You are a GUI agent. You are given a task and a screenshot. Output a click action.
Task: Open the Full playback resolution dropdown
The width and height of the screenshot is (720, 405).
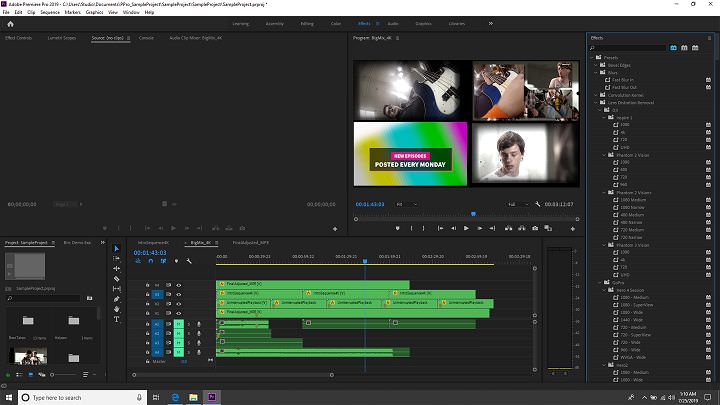coord(518,204)
